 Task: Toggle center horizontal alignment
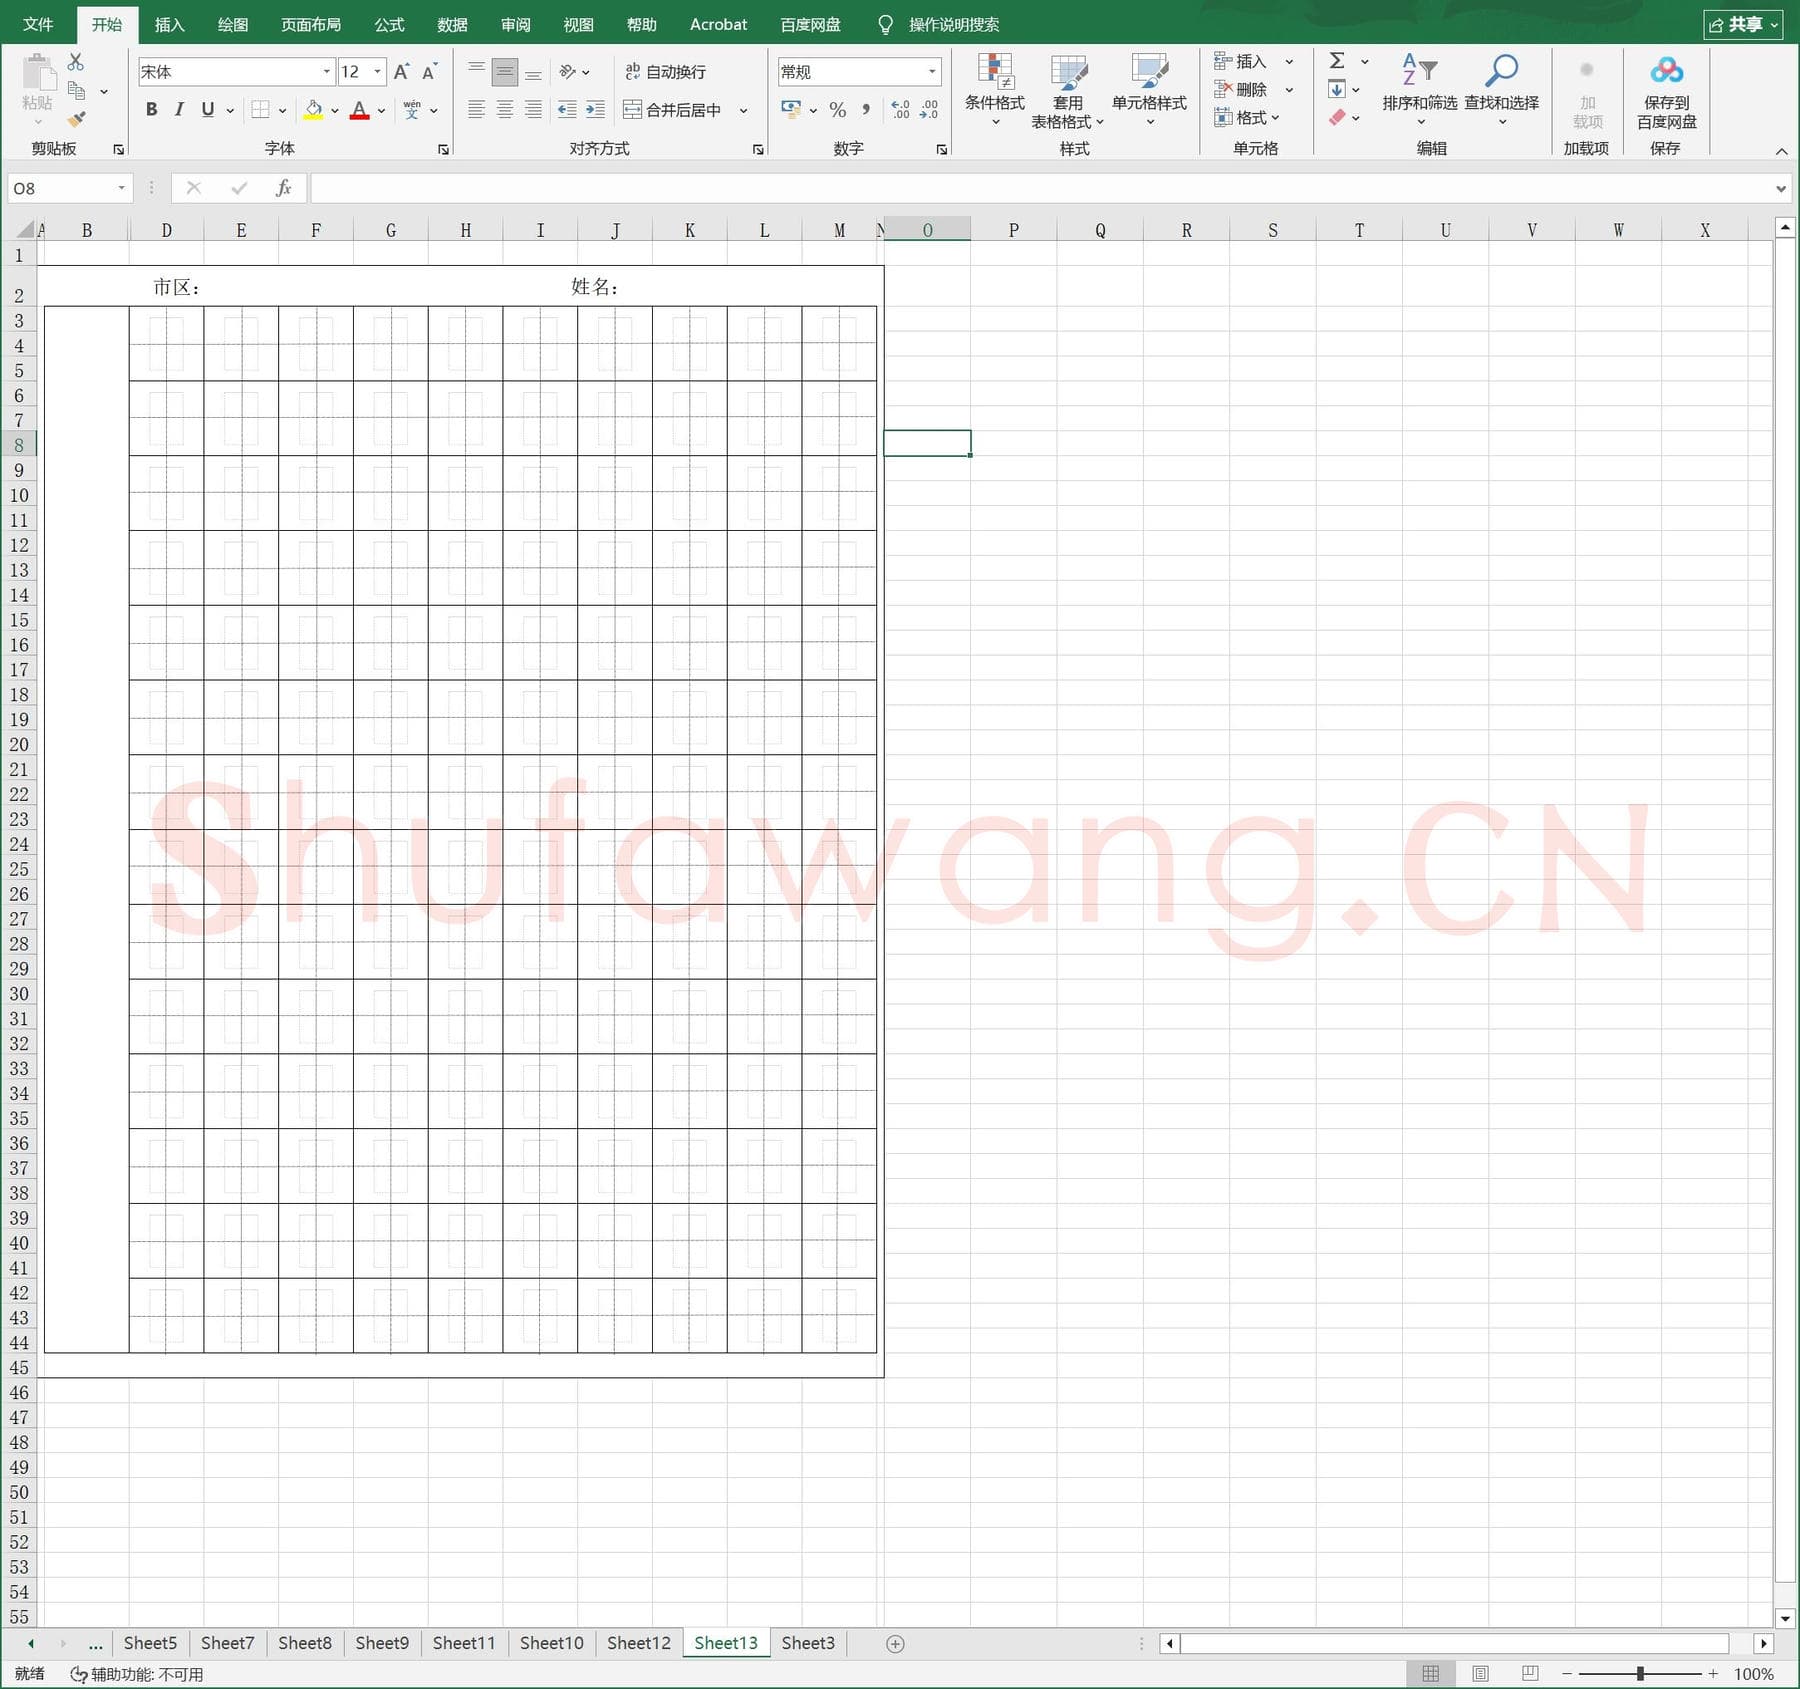point(505,110)
